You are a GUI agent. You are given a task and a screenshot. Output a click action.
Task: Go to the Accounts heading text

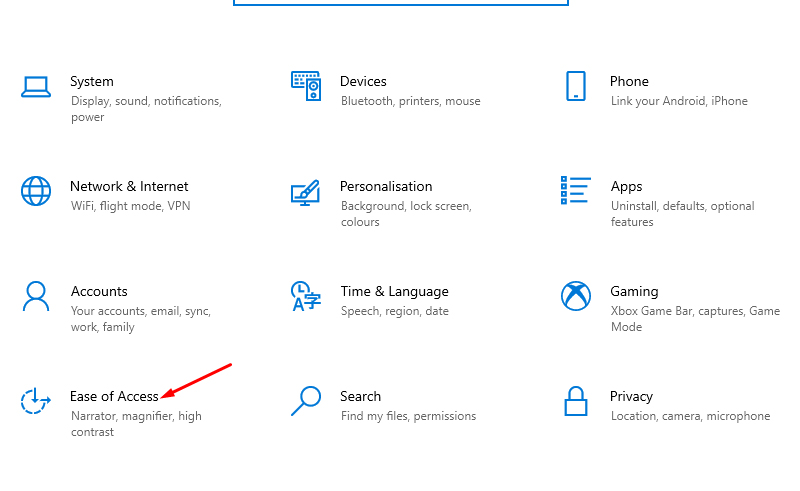(99, 291)
